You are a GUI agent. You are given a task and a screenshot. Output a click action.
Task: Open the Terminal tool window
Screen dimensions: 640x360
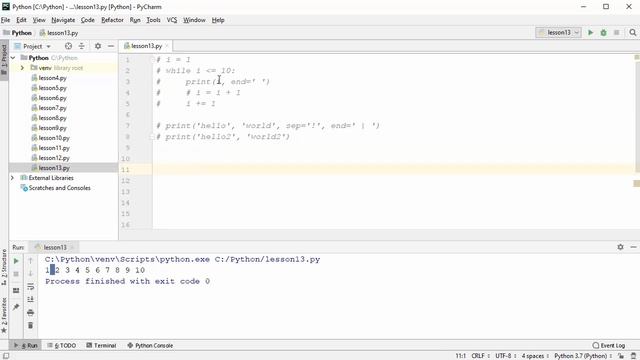pyautogui.click(x=101, y=345)
